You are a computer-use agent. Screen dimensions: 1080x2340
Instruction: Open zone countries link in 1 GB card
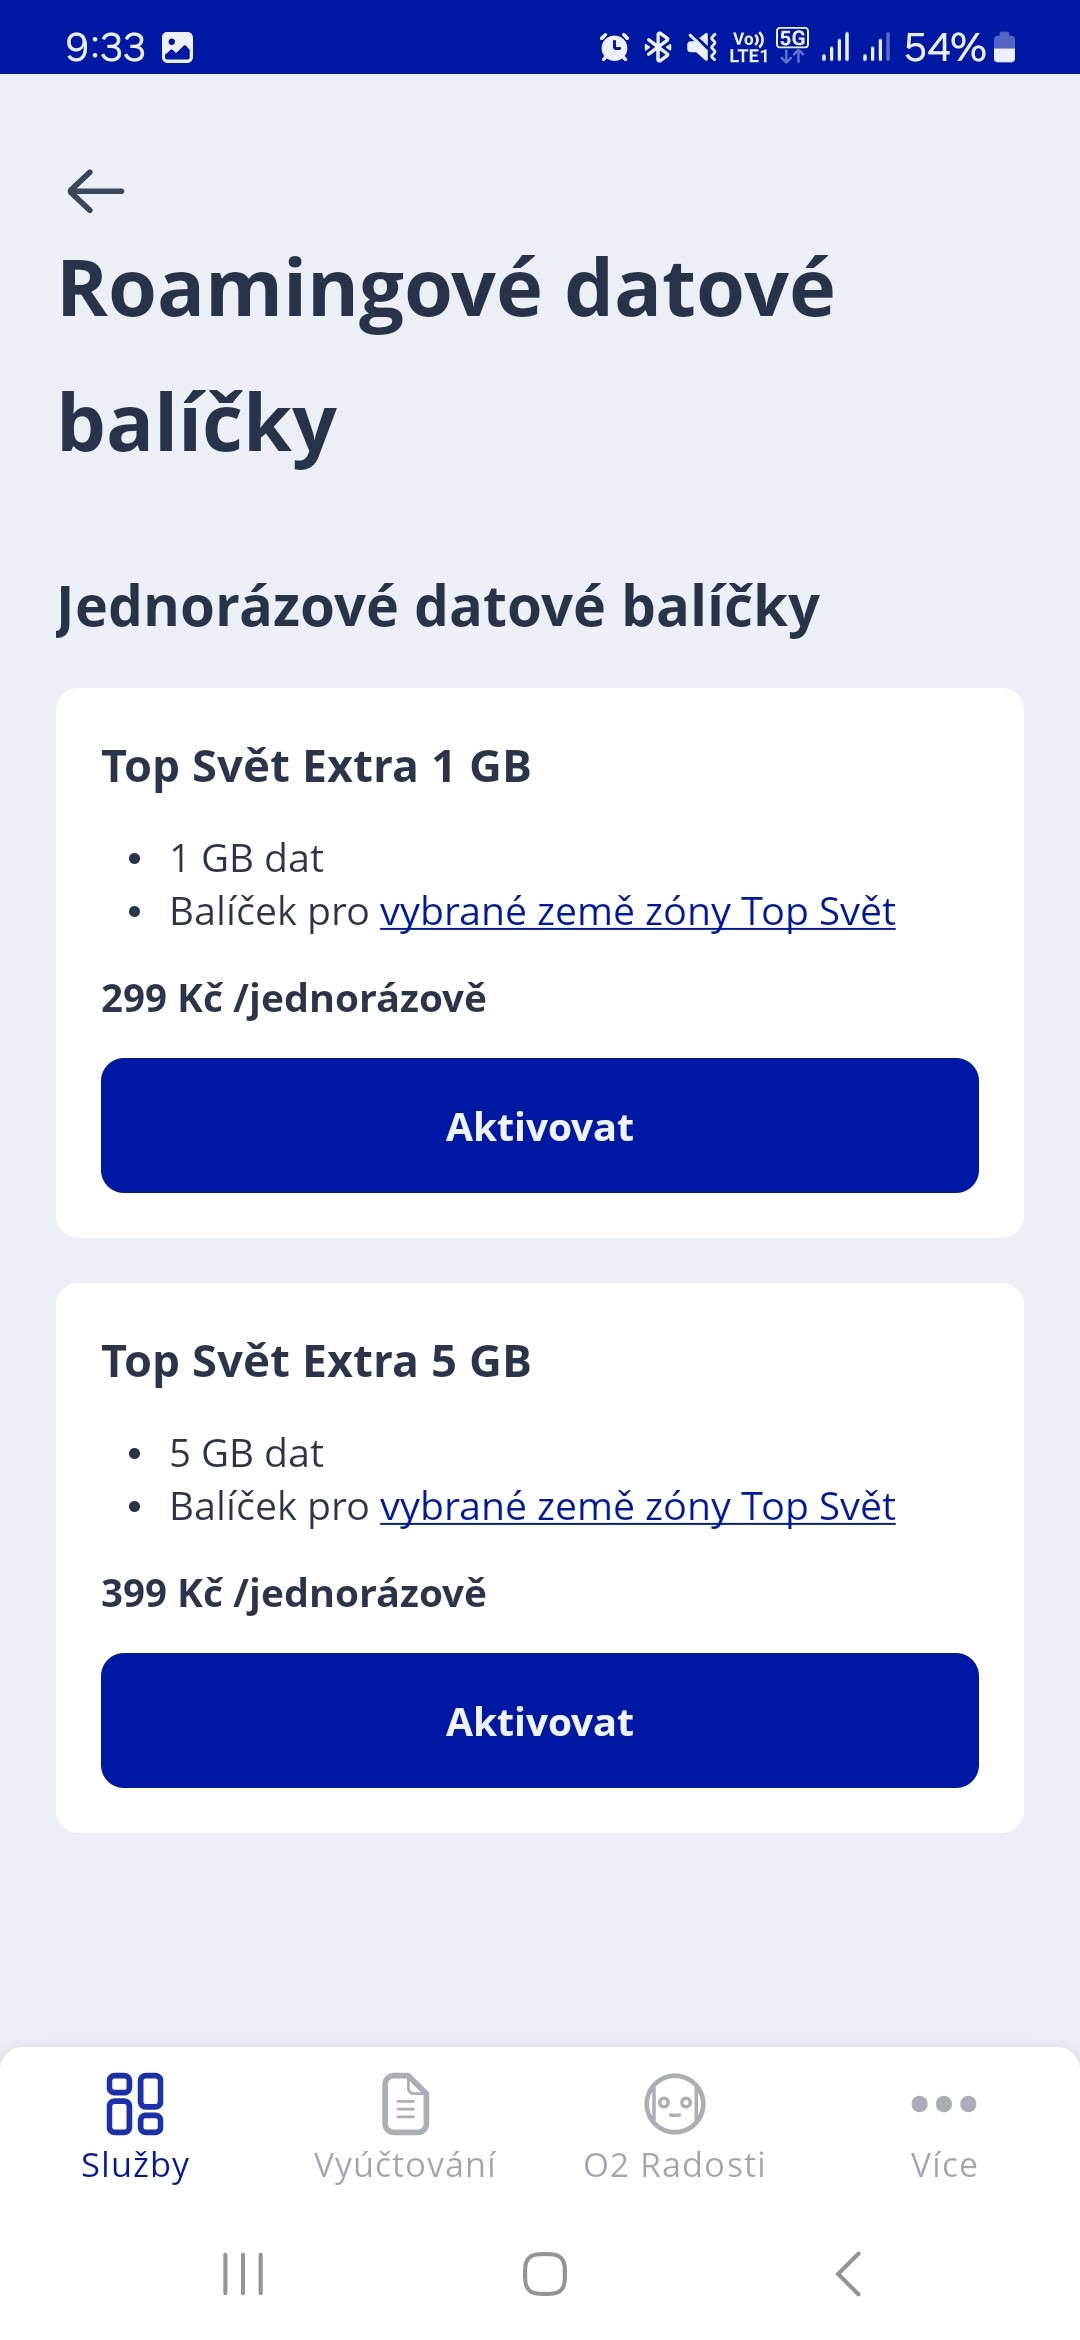point(637,912)
